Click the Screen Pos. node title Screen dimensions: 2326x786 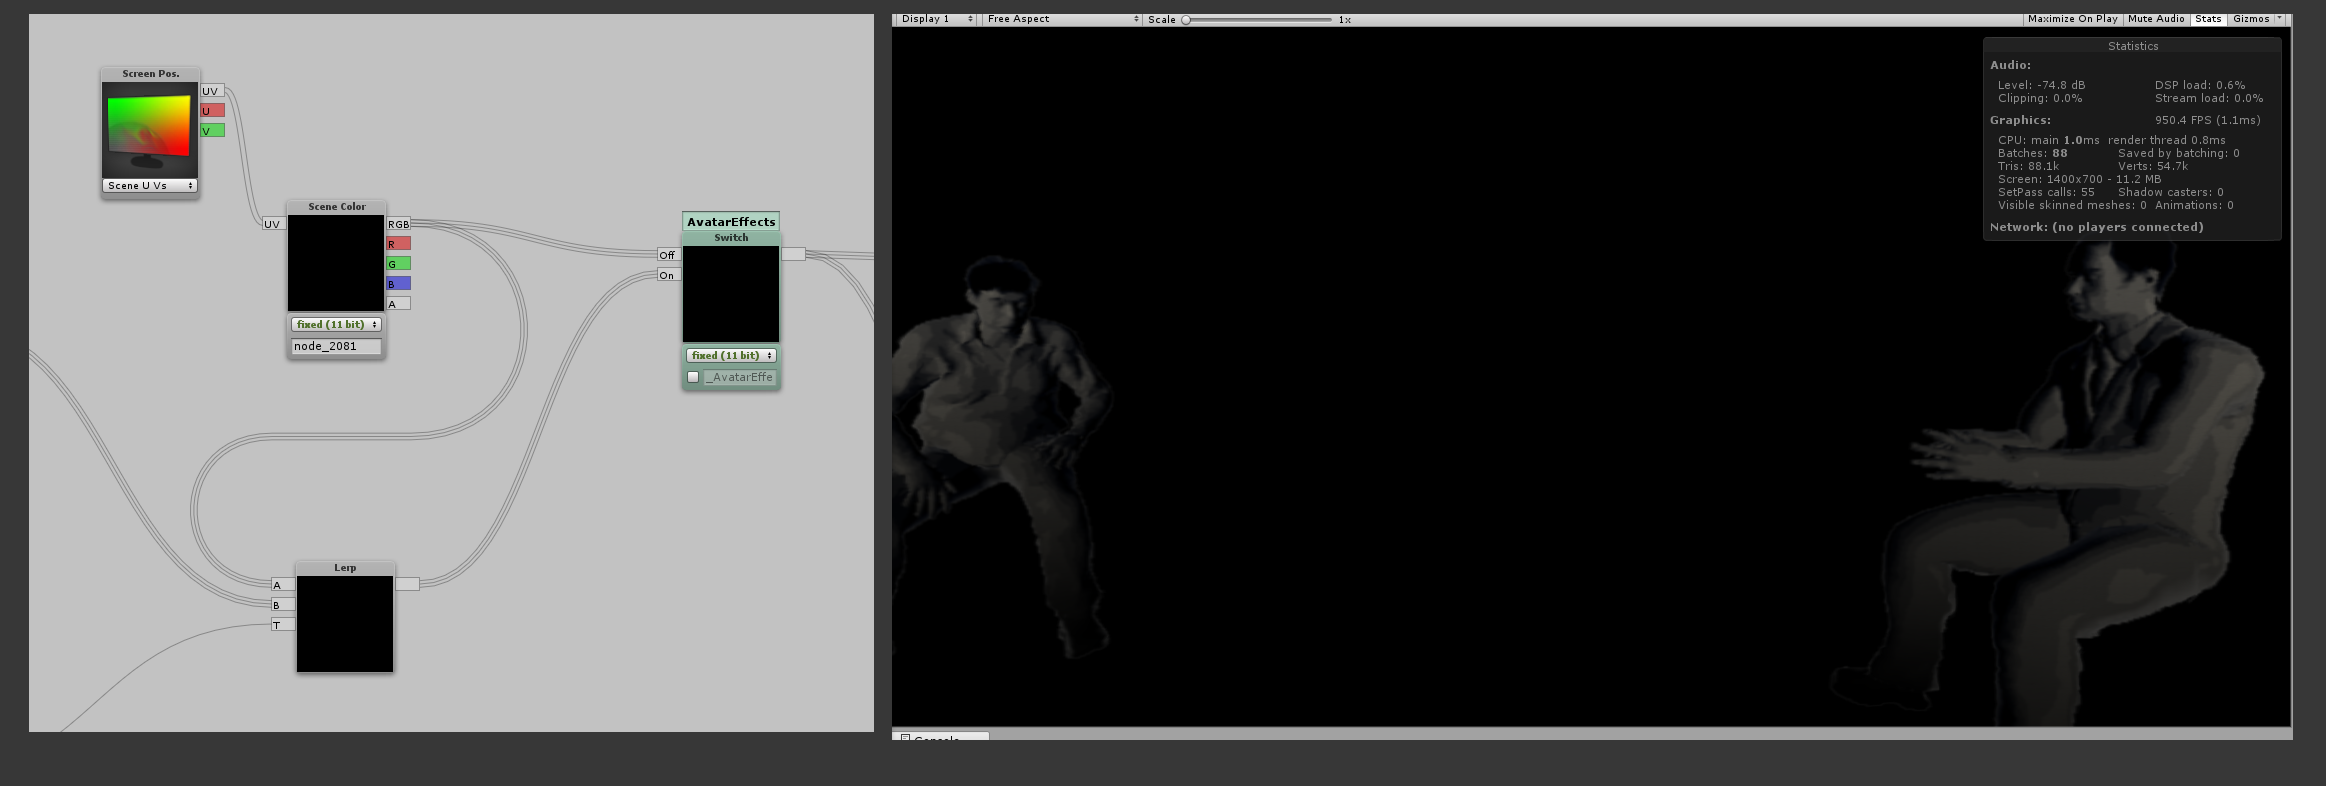151,74
